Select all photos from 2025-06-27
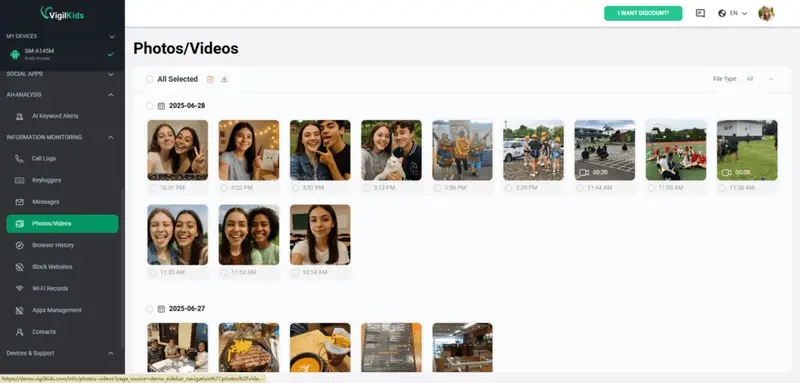Viewport: 800px width, 383px height. 149,309
